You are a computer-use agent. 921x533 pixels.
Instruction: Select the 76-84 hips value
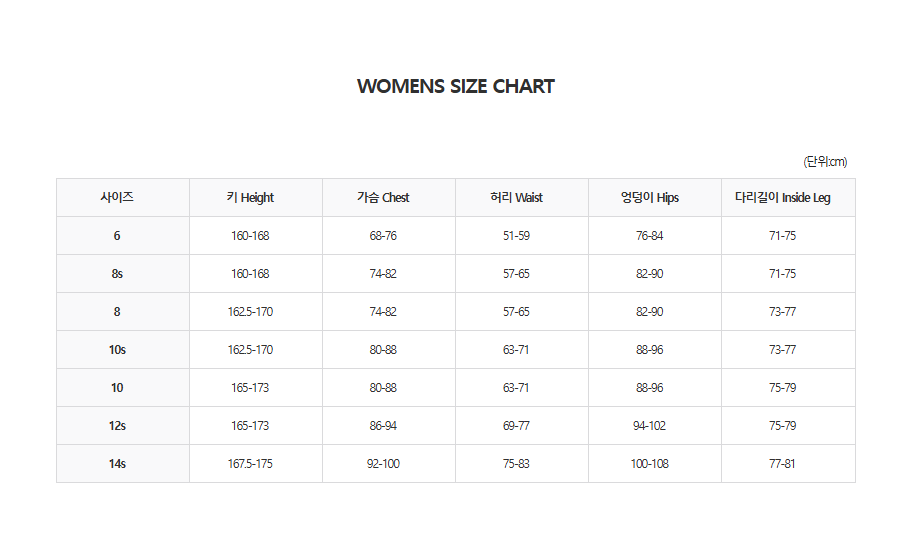(x=649, y=236)
